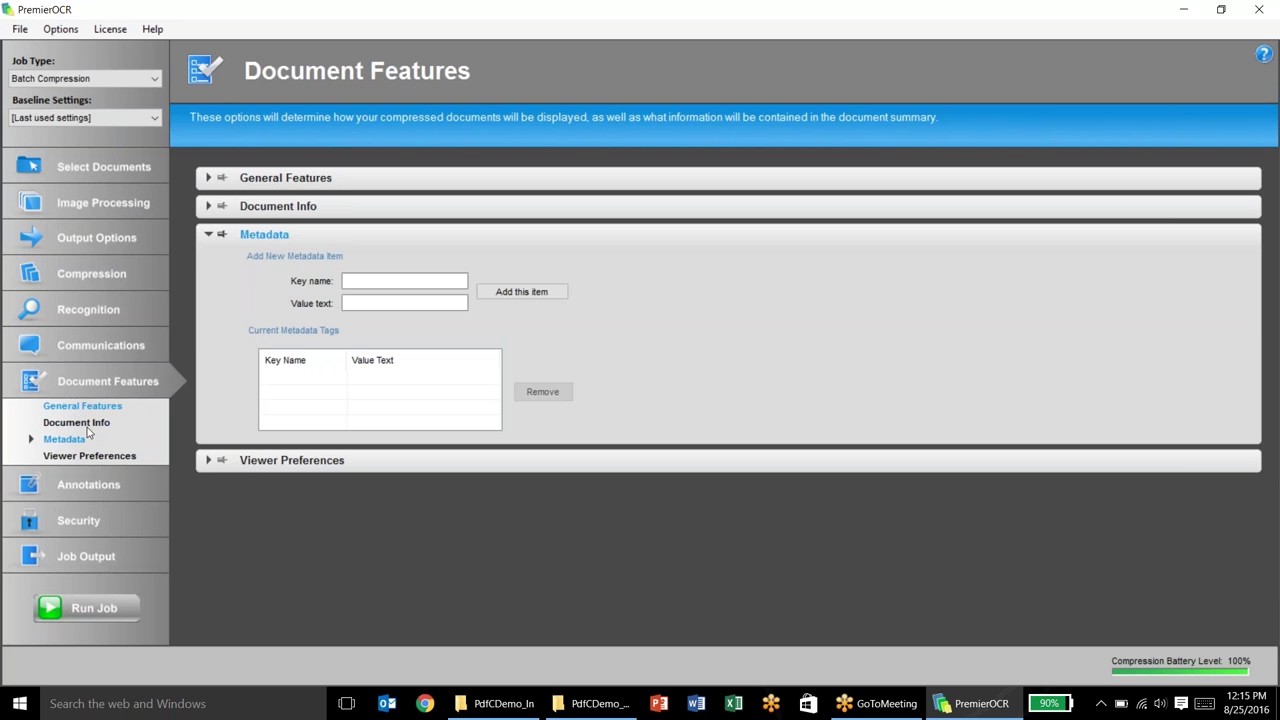Collapse the Metadata panel arrow

[208, 234]
